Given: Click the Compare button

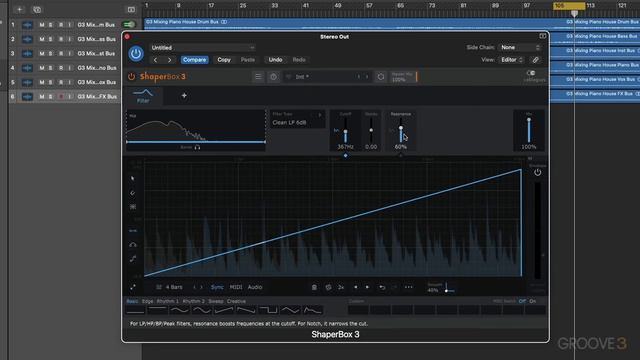Looking at the screenshot, I should point(195,60).
